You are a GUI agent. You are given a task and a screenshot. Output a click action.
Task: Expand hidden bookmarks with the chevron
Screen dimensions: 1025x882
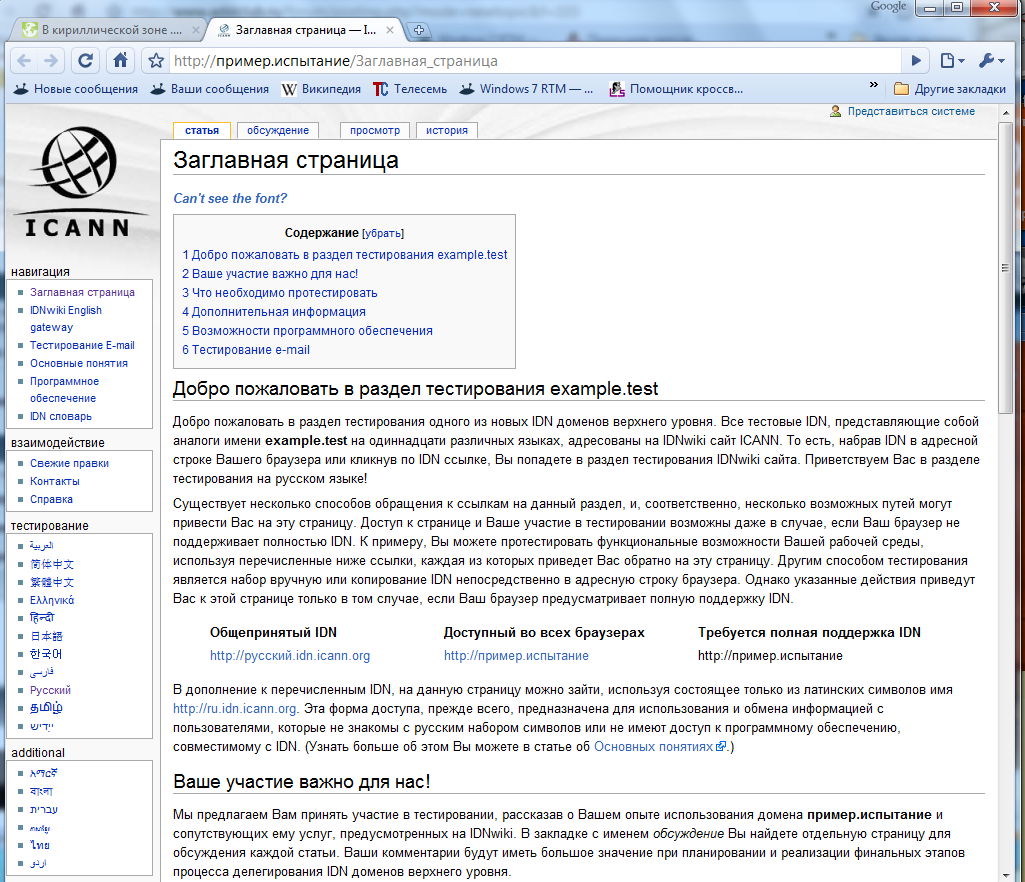click(x=873, y=85)
